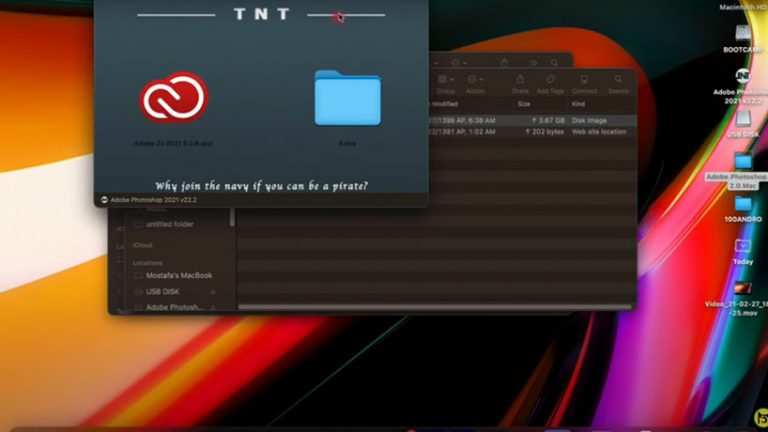Open the Action dropdown in Finder toolbar
Screen dimensions: 768x432
[x=475, y=80]
